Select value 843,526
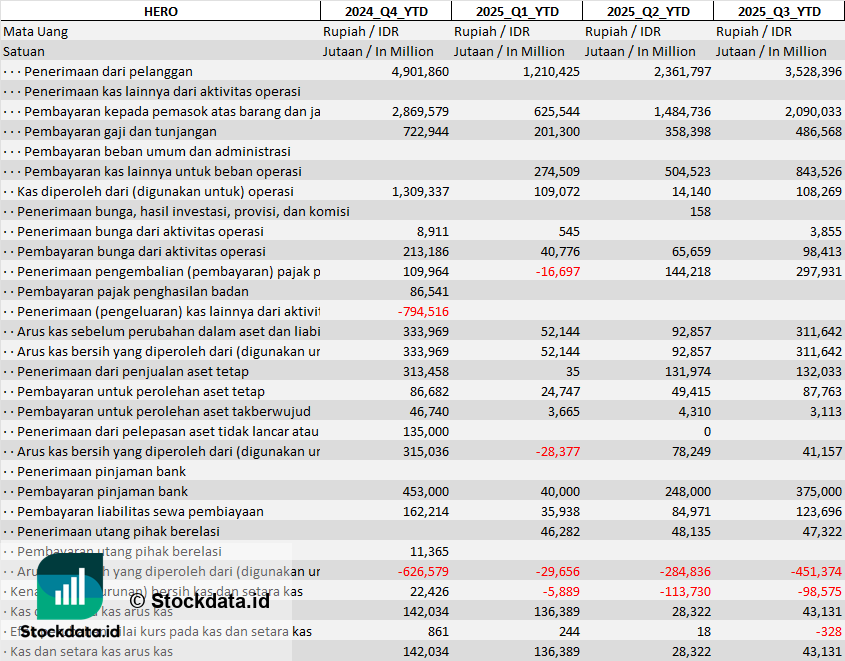Viewport: 845px width, 661px height. tap(819, 171)
